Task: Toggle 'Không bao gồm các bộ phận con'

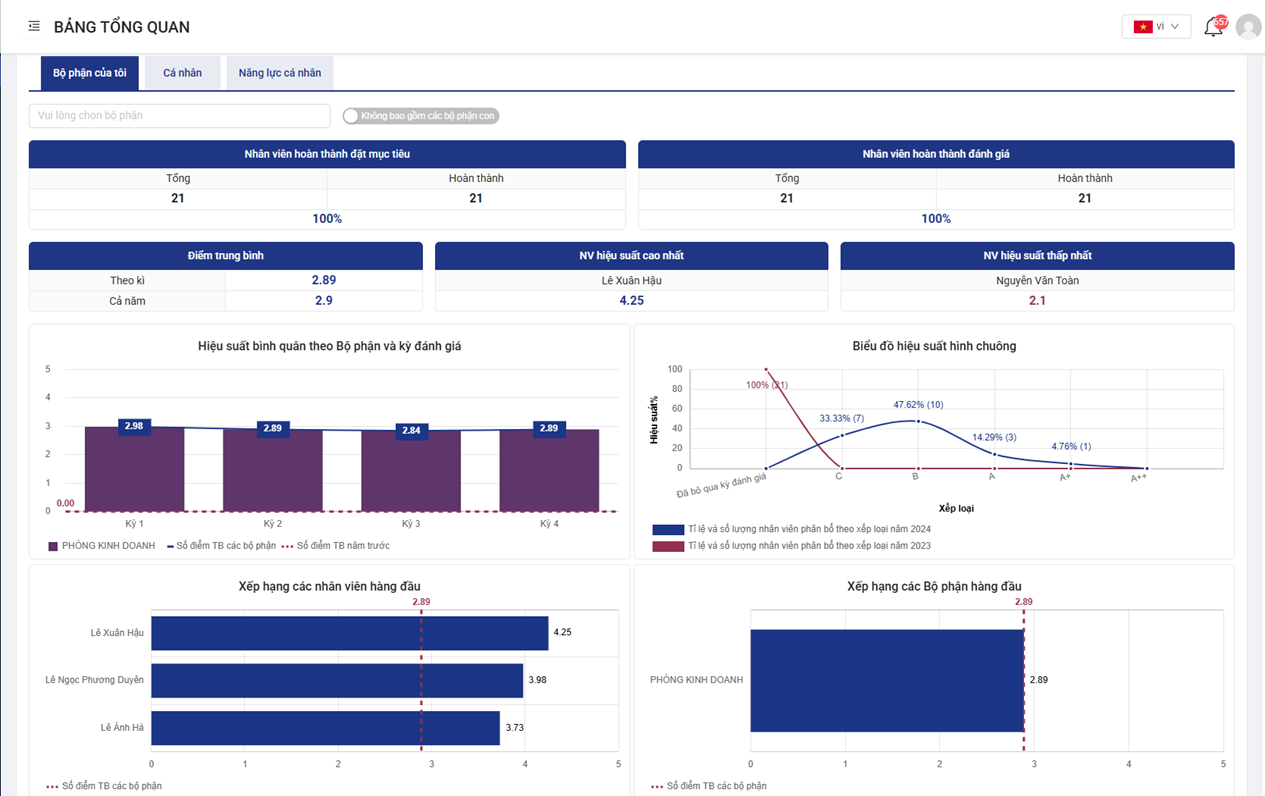Action: tap(351, 116)
